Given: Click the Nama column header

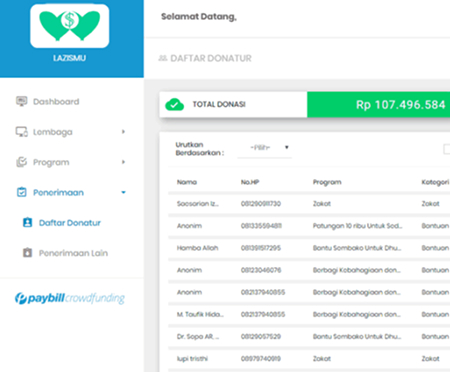Looking at the screenshot, I should tap(187, 182).
